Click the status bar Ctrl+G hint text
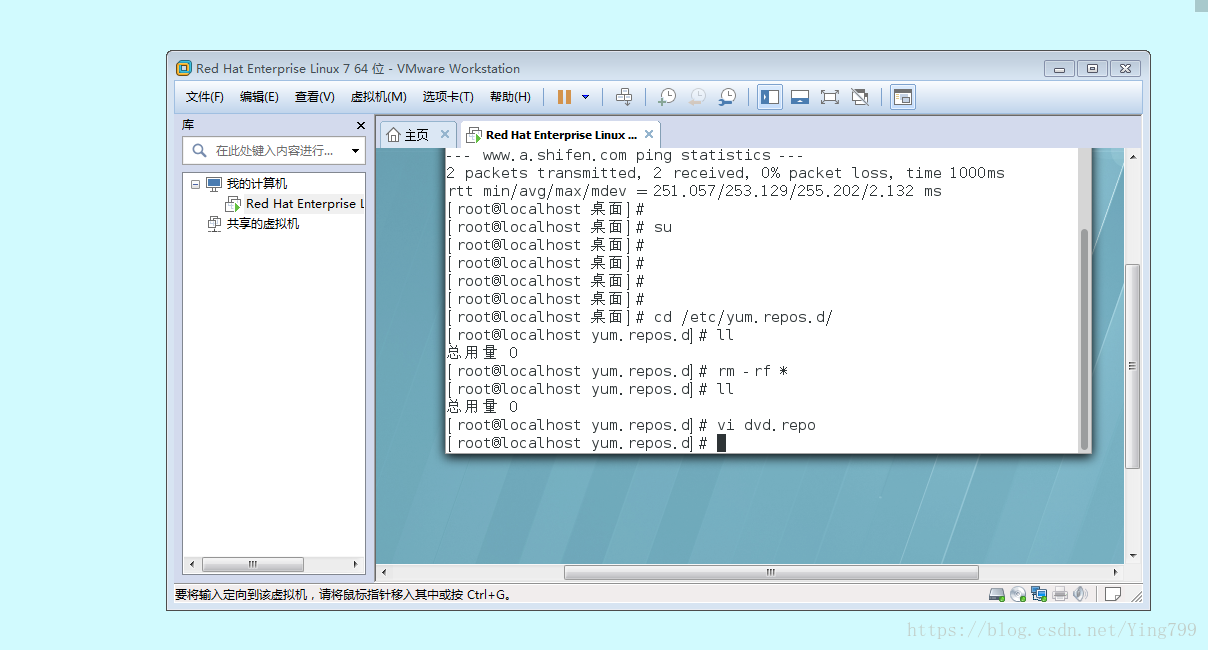 tap(344, 594)
